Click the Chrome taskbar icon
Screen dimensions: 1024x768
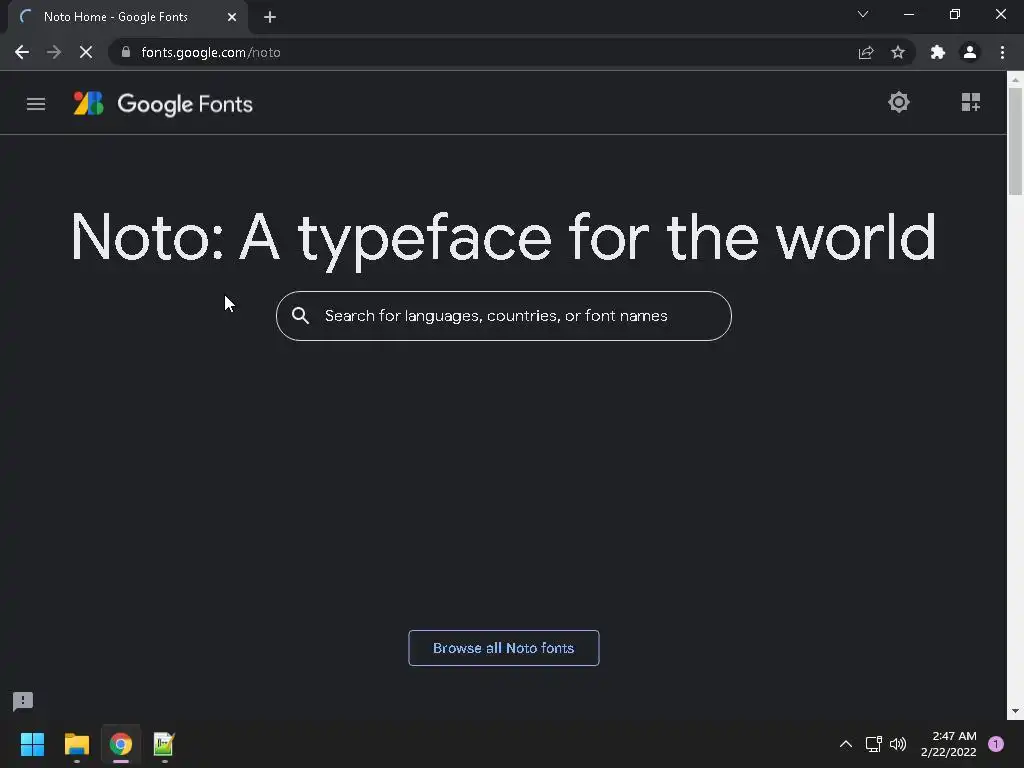point(121,744)
